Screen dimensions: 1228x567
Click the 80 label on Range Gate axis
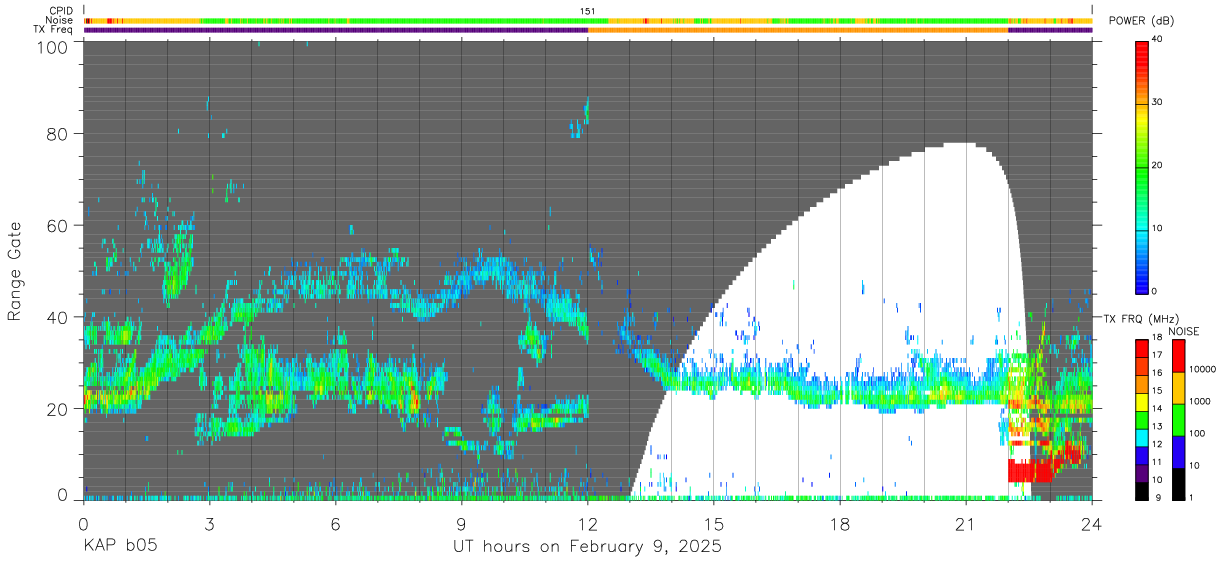[x=59, y=134]
